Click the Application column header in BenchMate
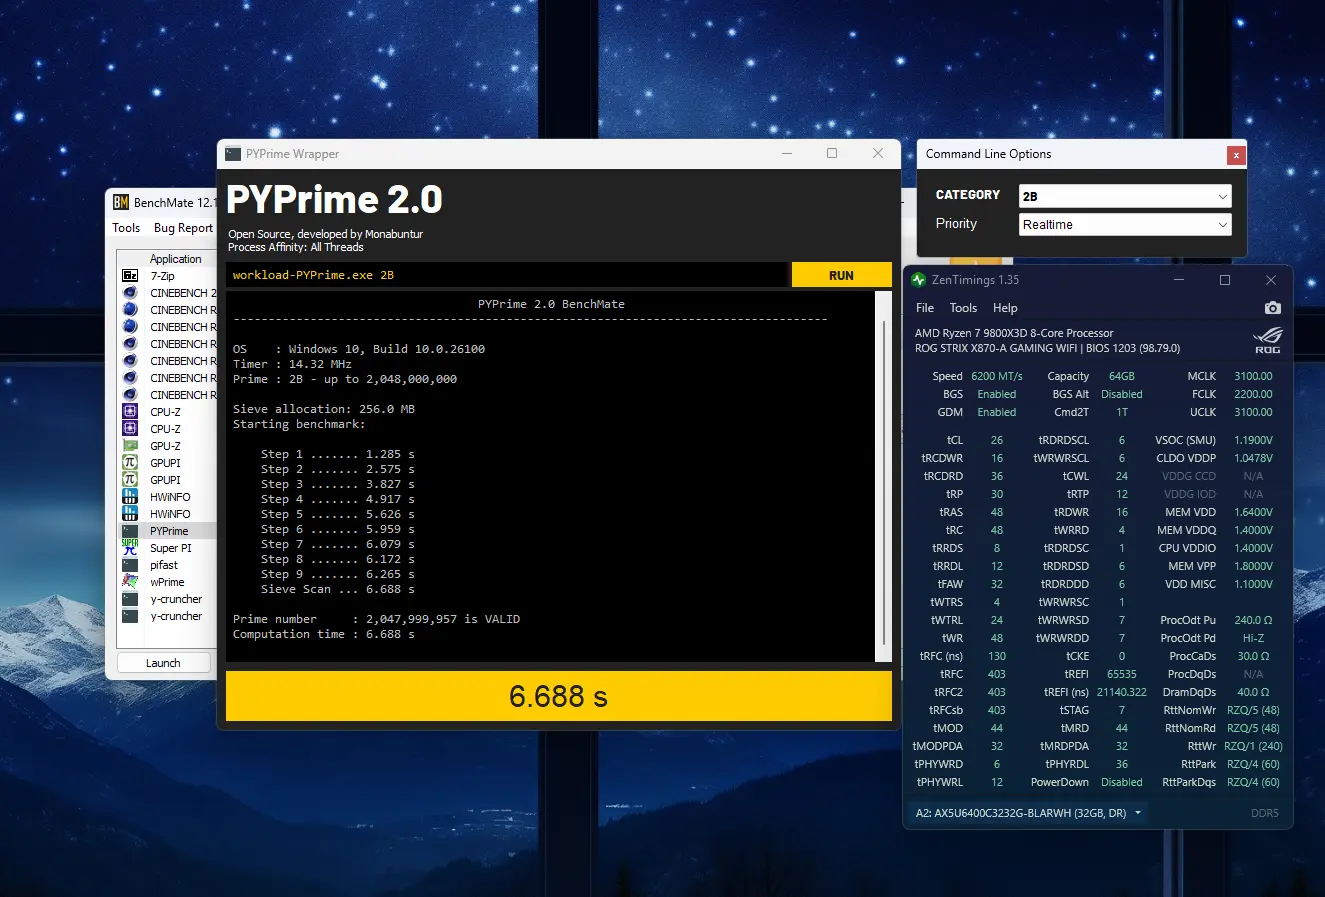 [175, 259]
